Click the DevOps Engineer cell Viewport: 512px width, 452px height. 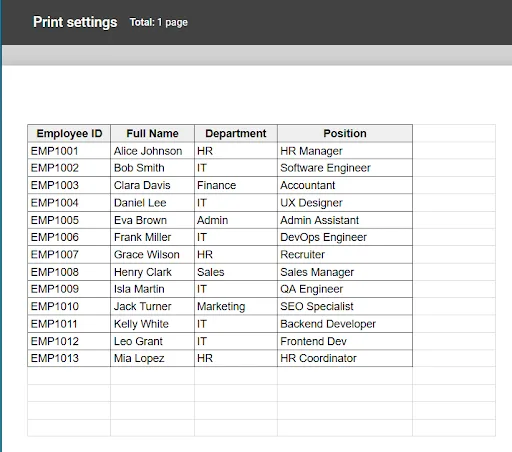click(345, 237)
